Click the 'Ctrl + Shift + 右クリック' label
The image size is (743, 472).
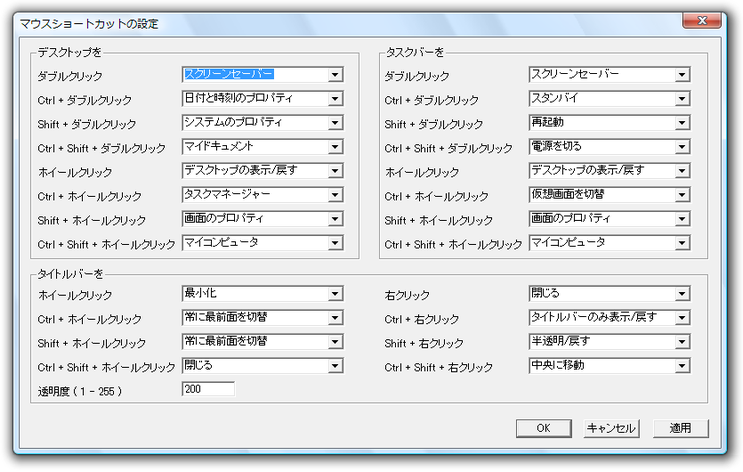click(439, 368)
